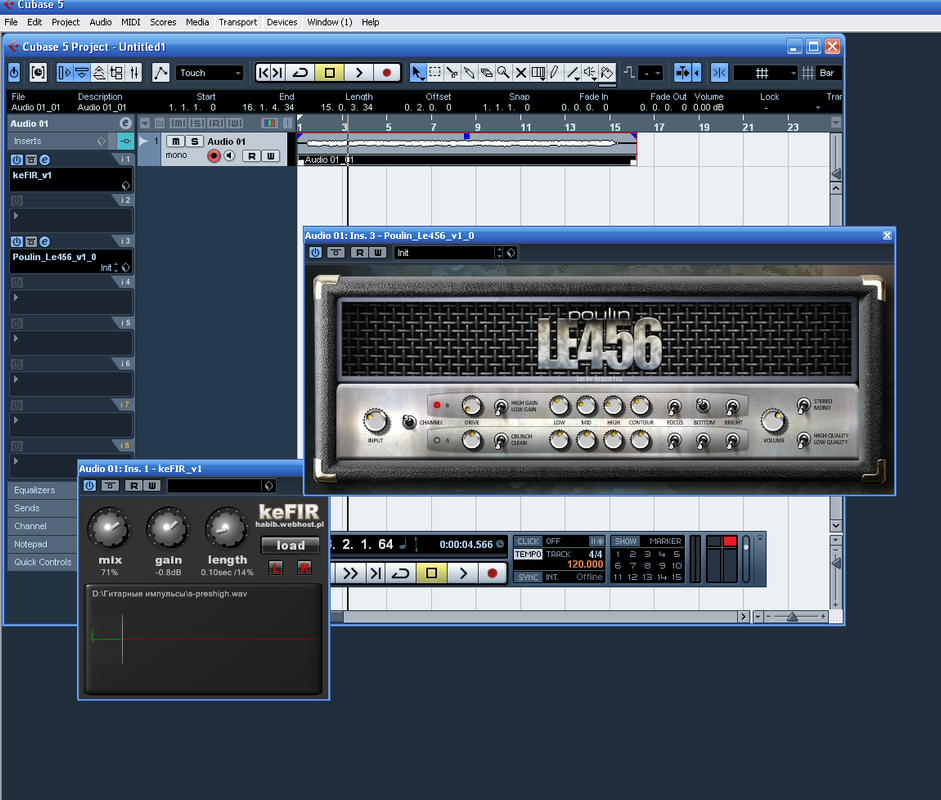
Task: Click LE456 channel switch knob
Action: 409,422
